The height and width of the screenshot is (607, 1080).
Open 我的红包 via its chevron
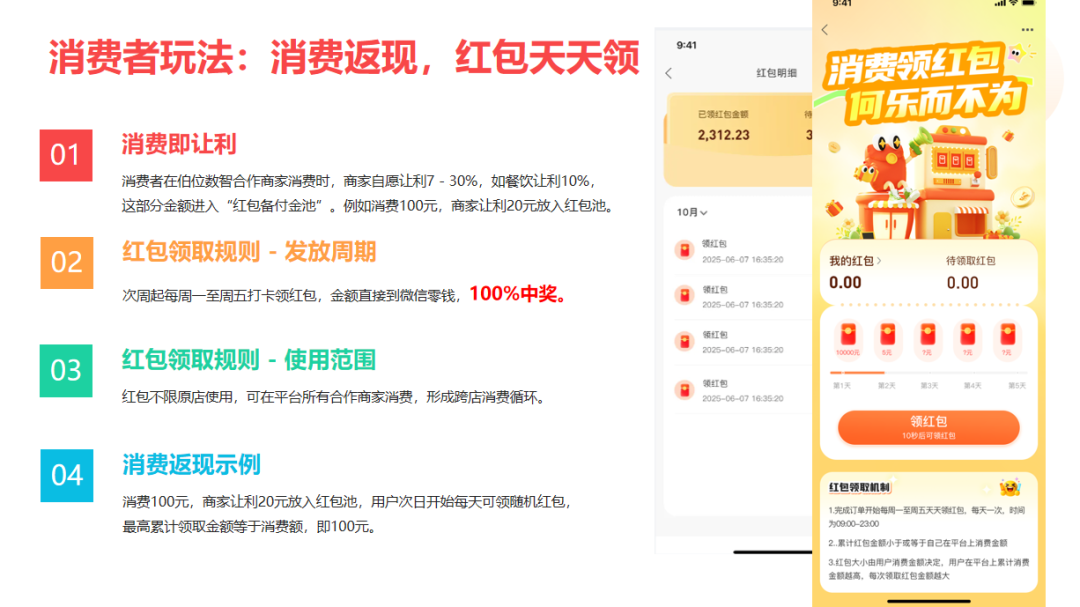[x=880, y=261]
